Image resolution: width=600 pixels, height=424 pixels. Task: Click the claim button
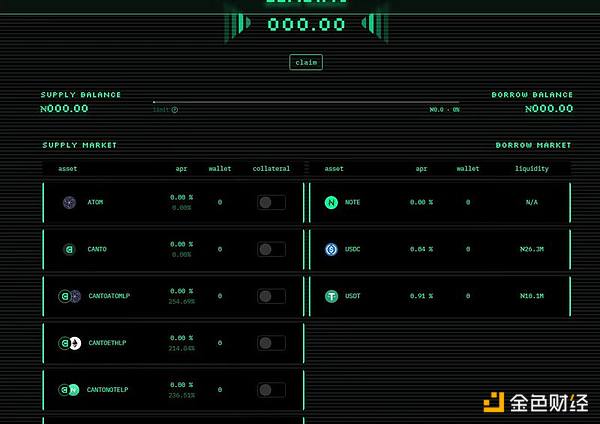click(306, 62)
